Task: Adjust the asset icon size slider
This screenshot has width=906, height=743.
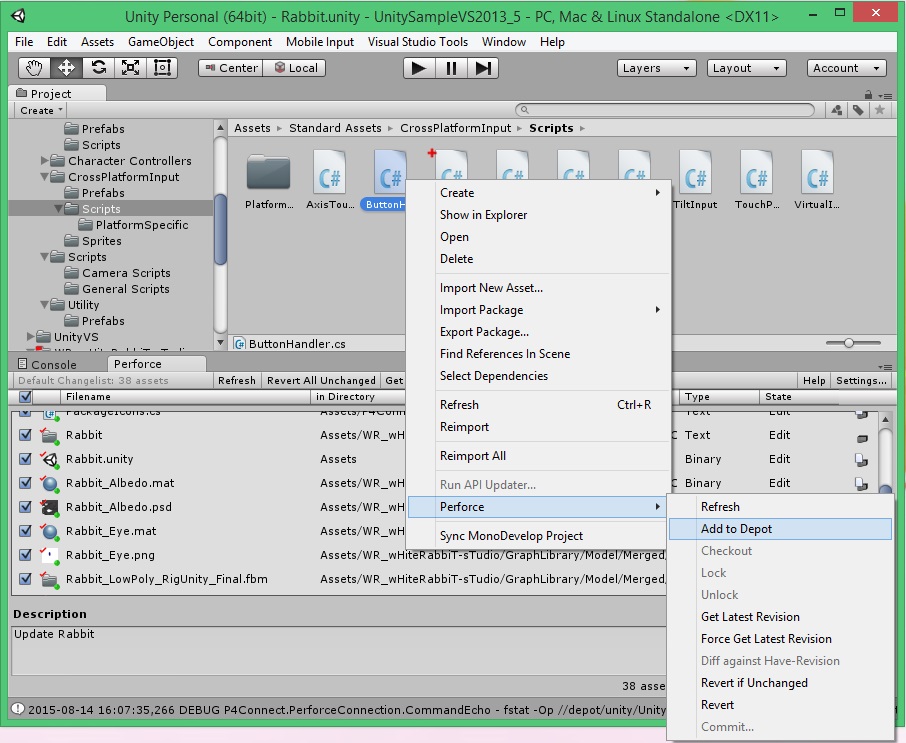Action: [x=849, y=343]
